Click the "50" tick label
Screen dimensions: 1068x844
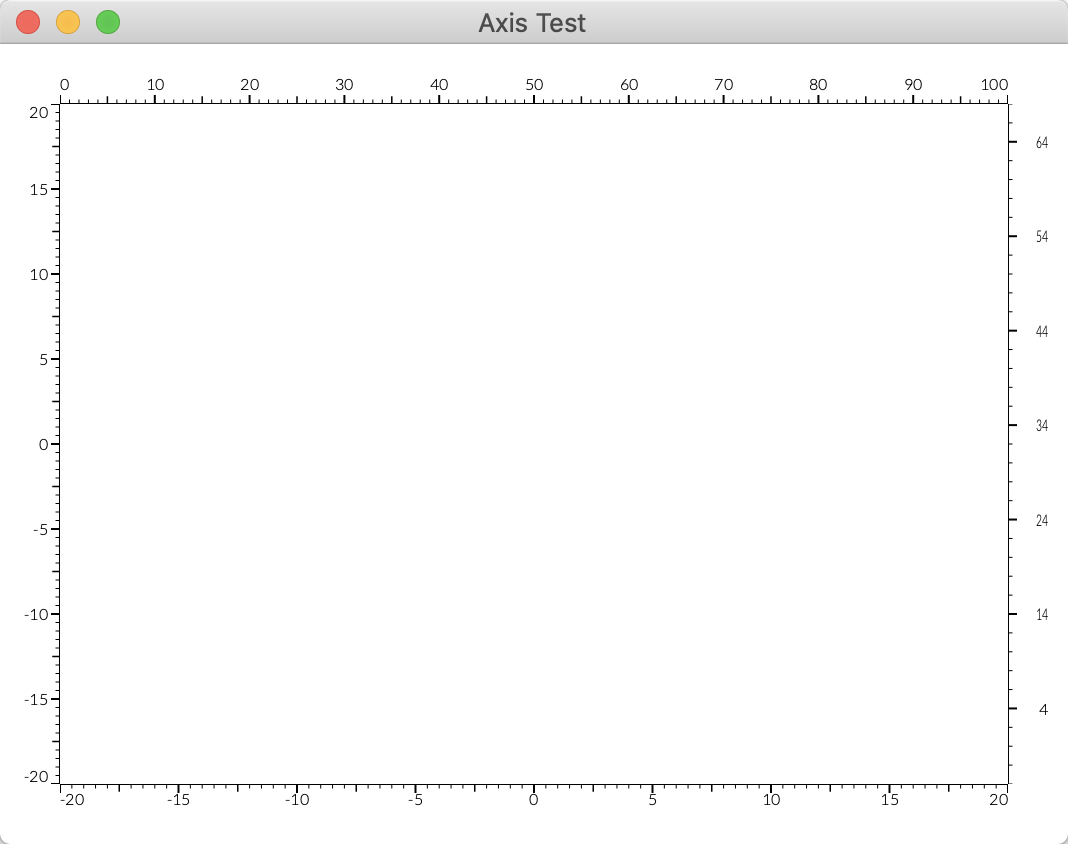tap(534, 84)
